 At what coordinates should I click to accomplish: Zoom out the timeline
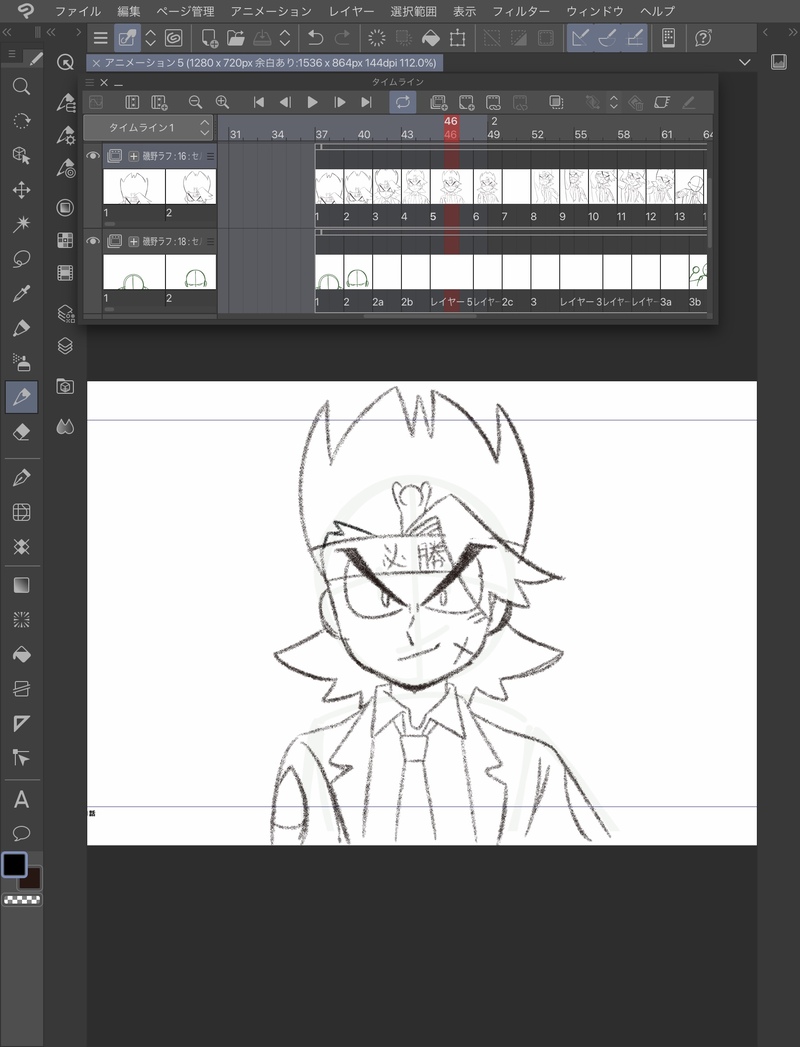point(195,102)
